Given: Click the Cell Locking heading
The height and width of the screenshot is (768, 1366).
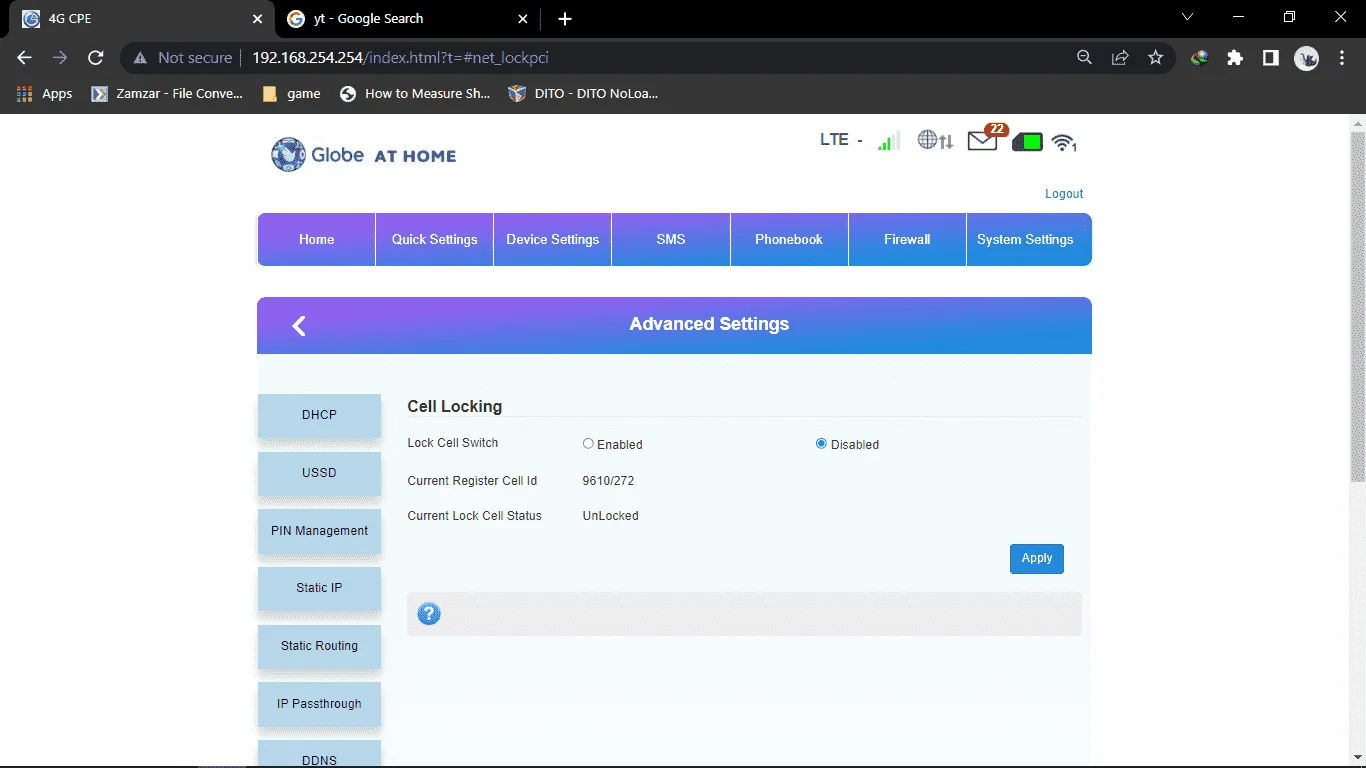Looking at the screenshot, I should point(454,406).
